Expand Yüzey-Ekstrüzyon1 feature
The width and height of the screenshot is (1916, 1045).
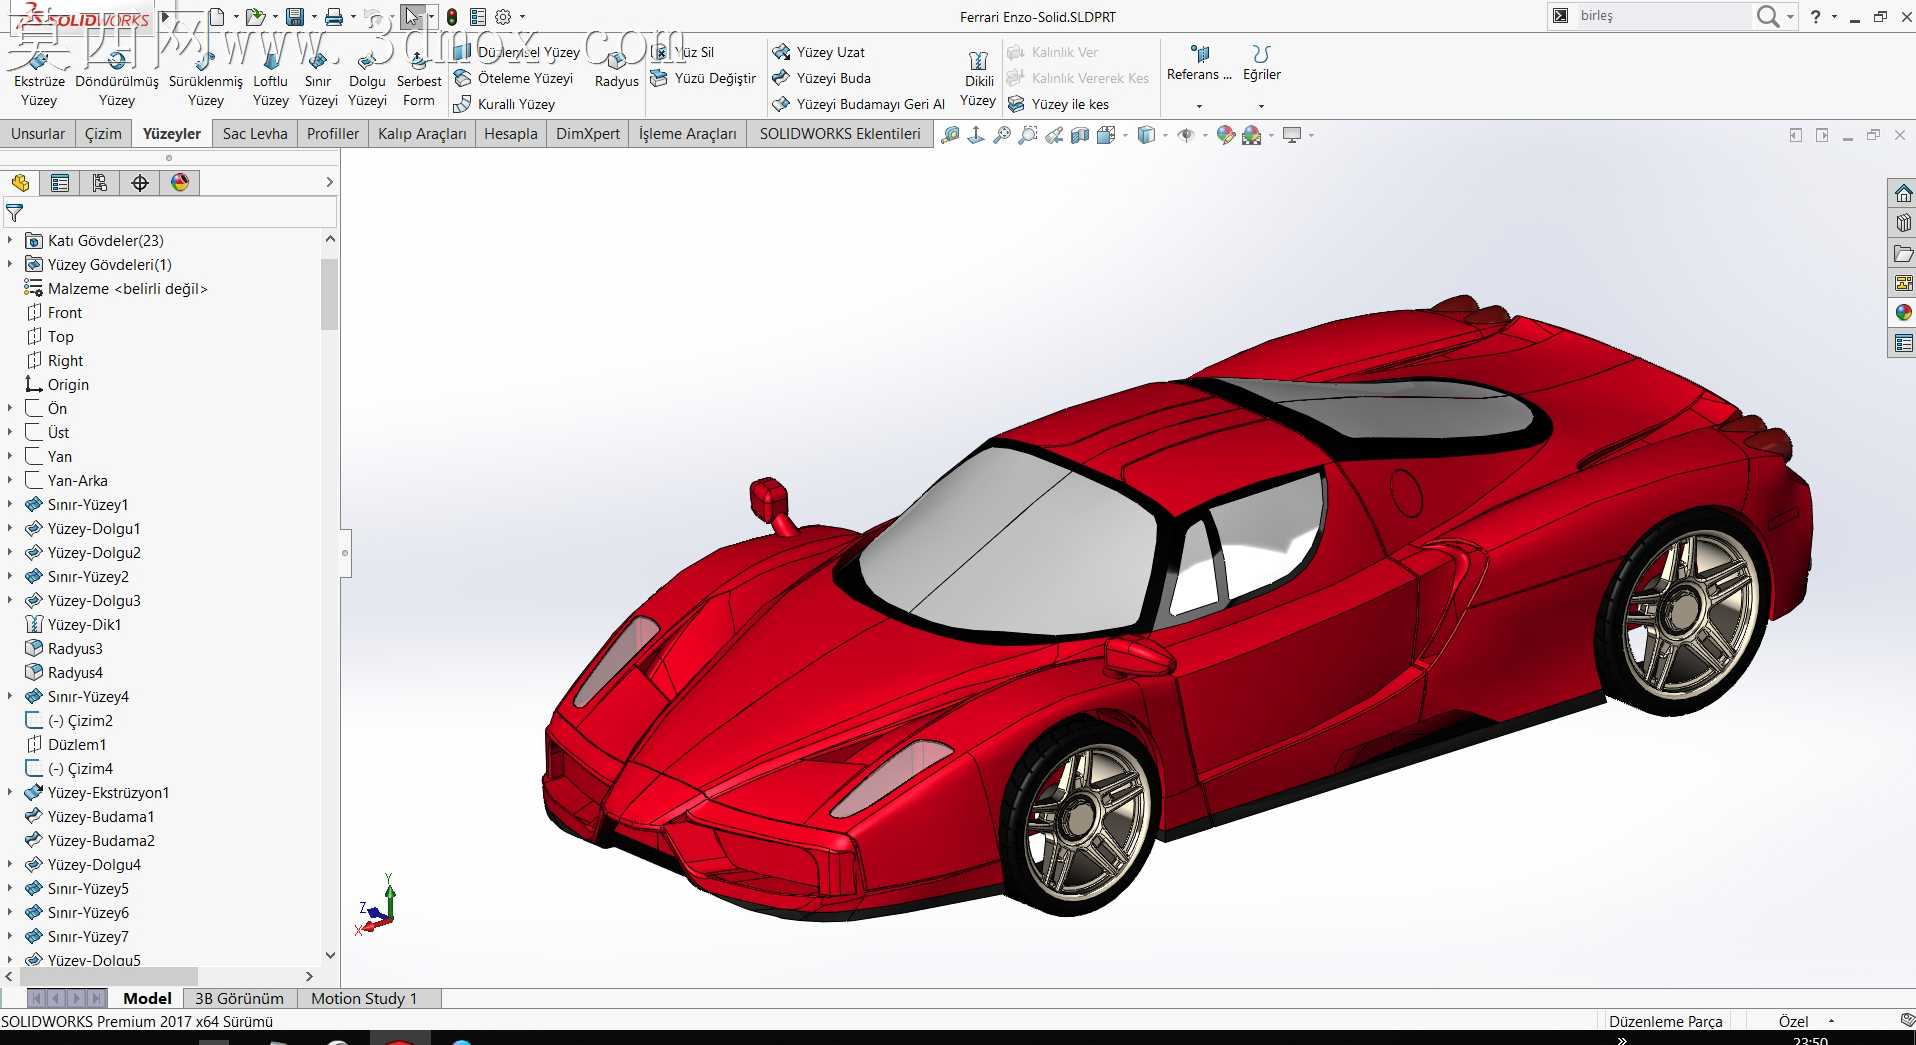[x=10, y=792]
